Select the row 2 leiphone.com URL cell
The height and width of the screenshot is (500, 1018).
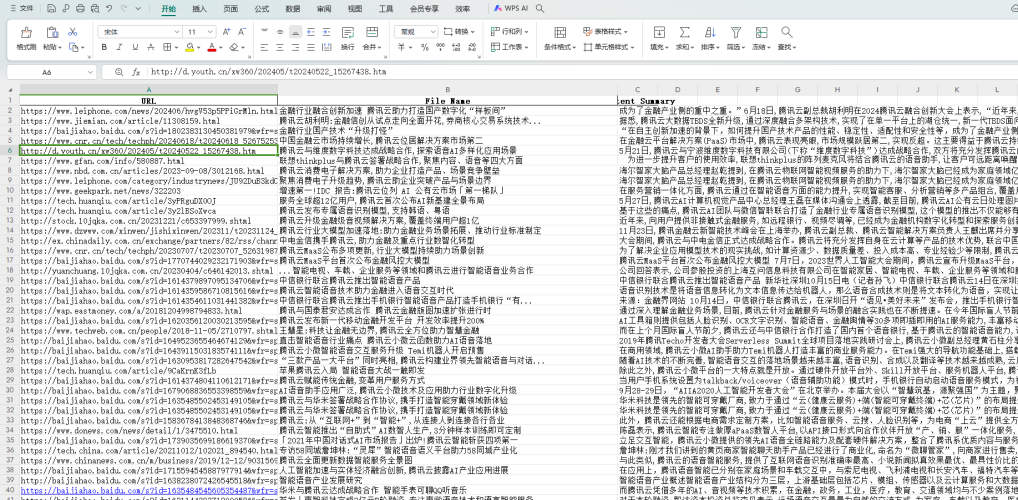(x=149, y=111)
